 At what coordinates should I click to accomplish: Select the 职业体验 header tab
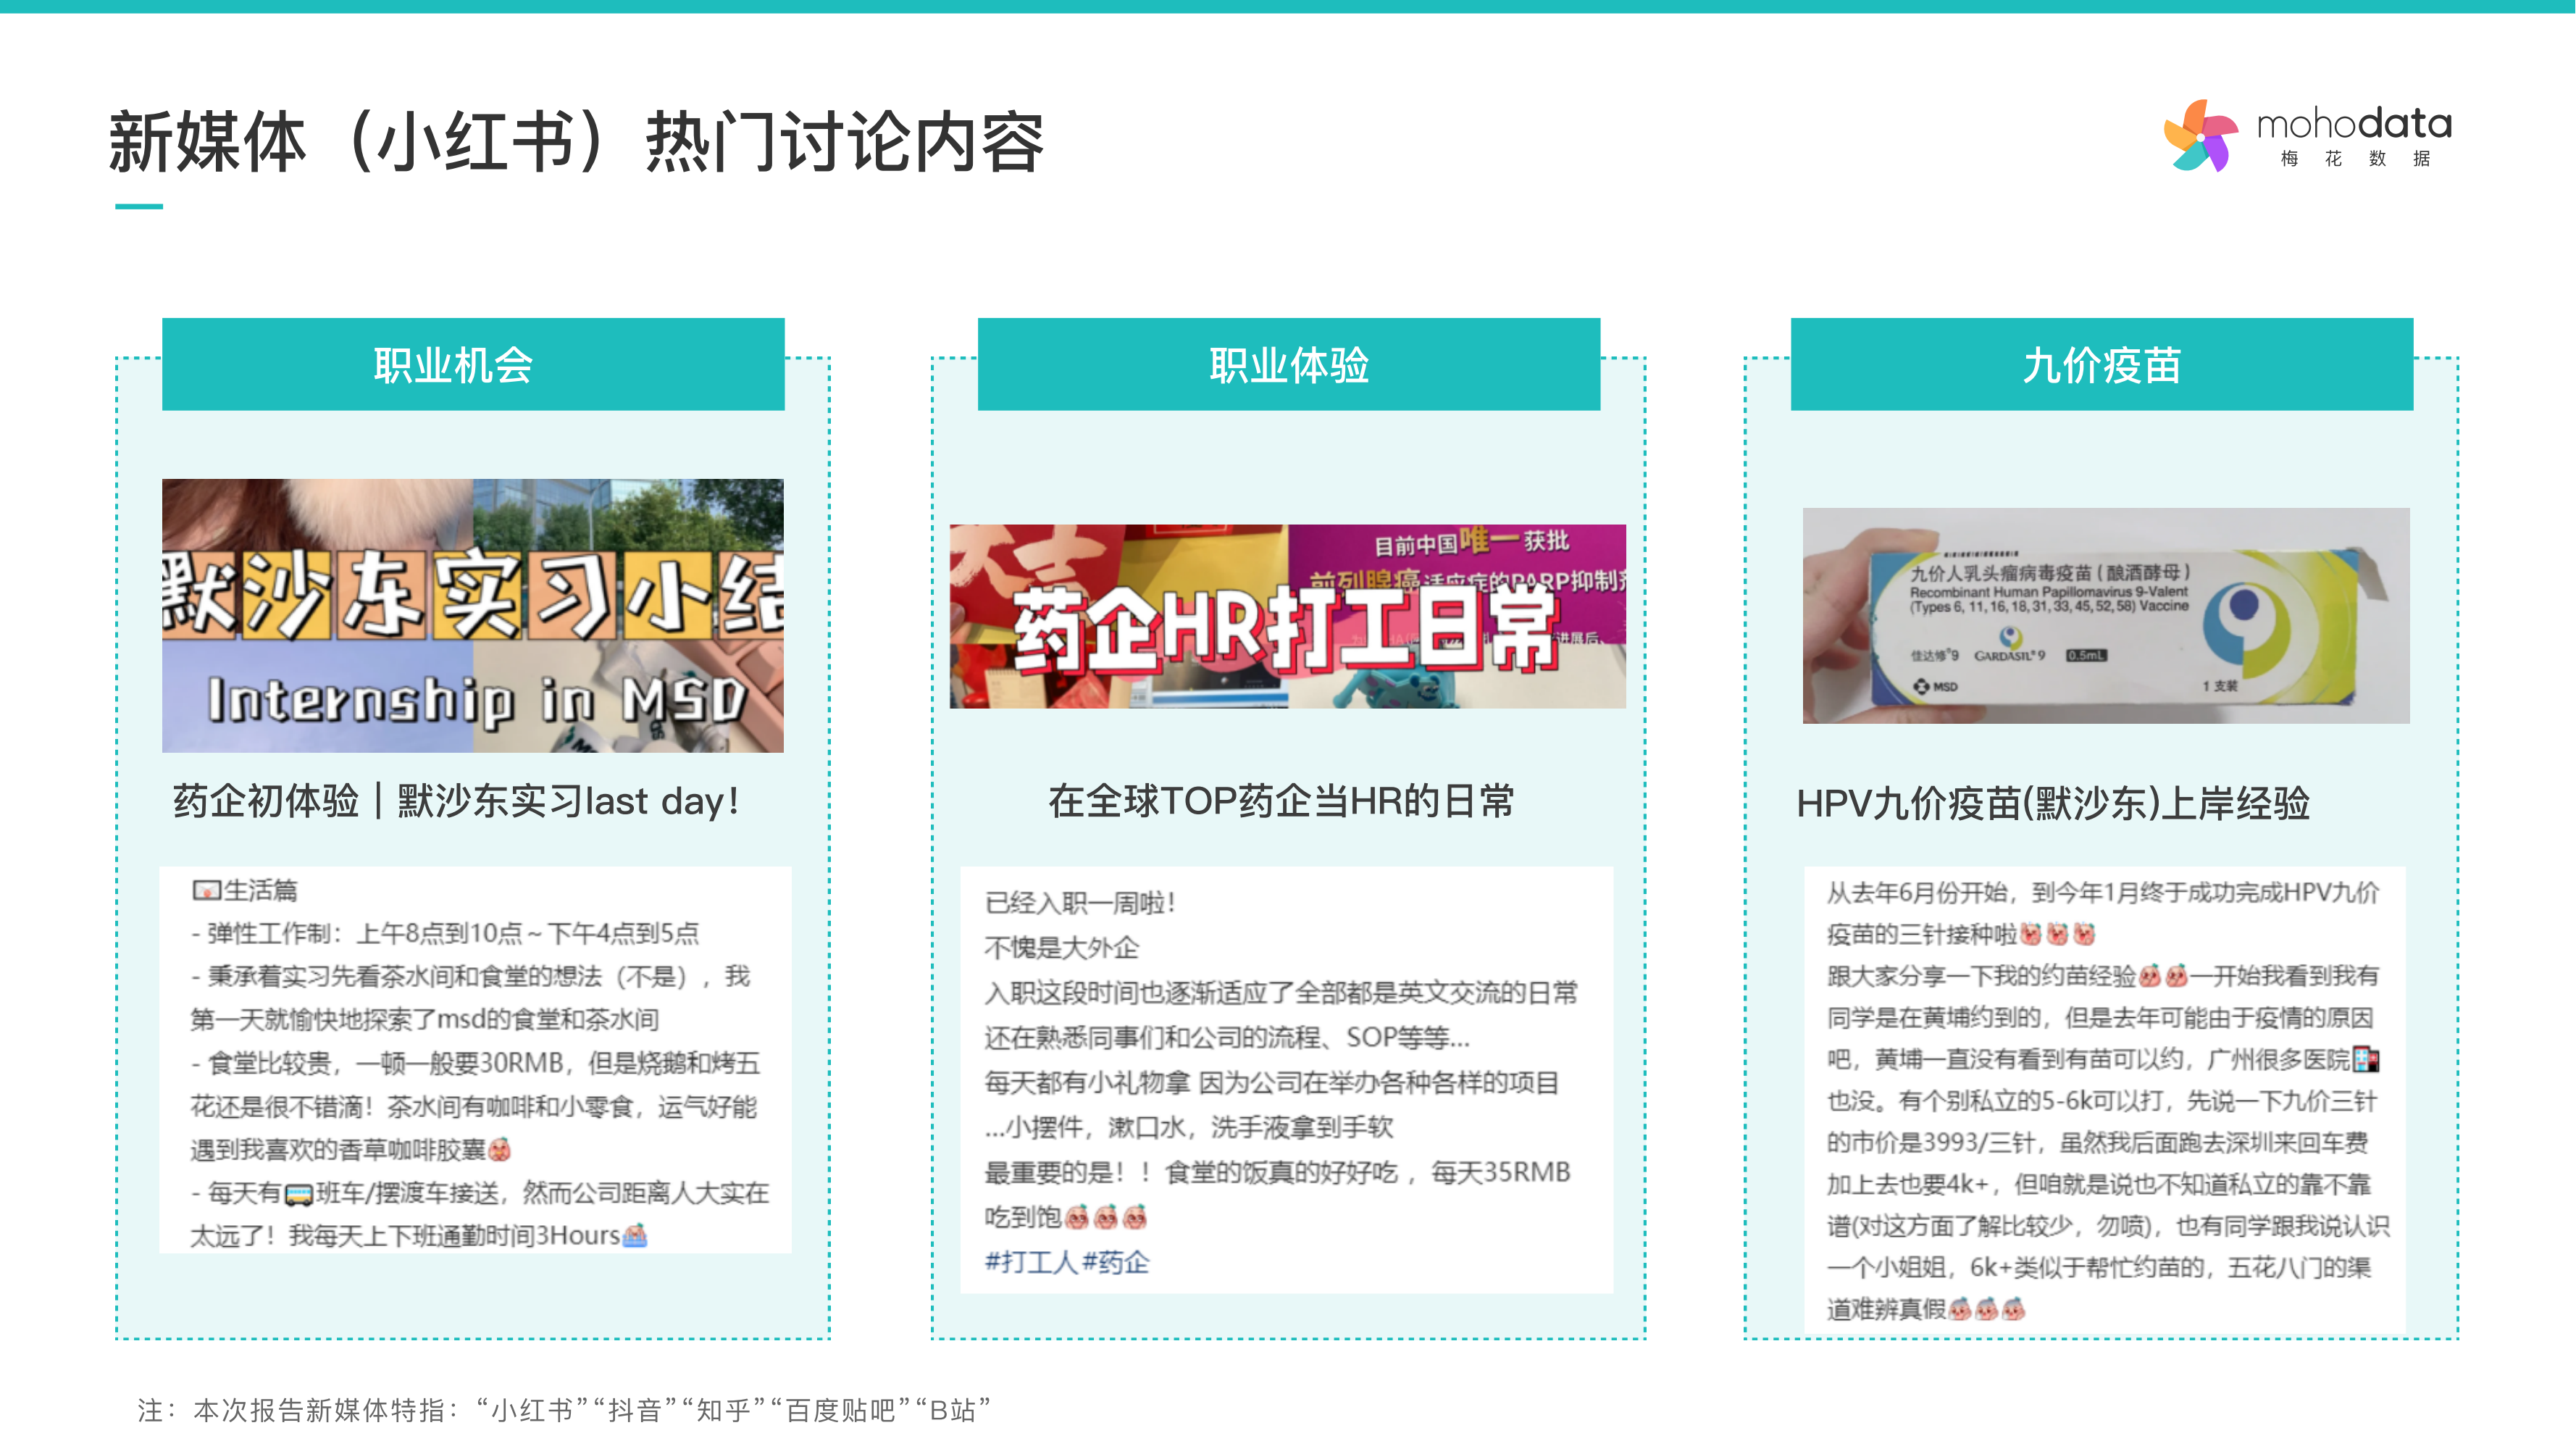pyautogui.click(x=1288, y=365)
